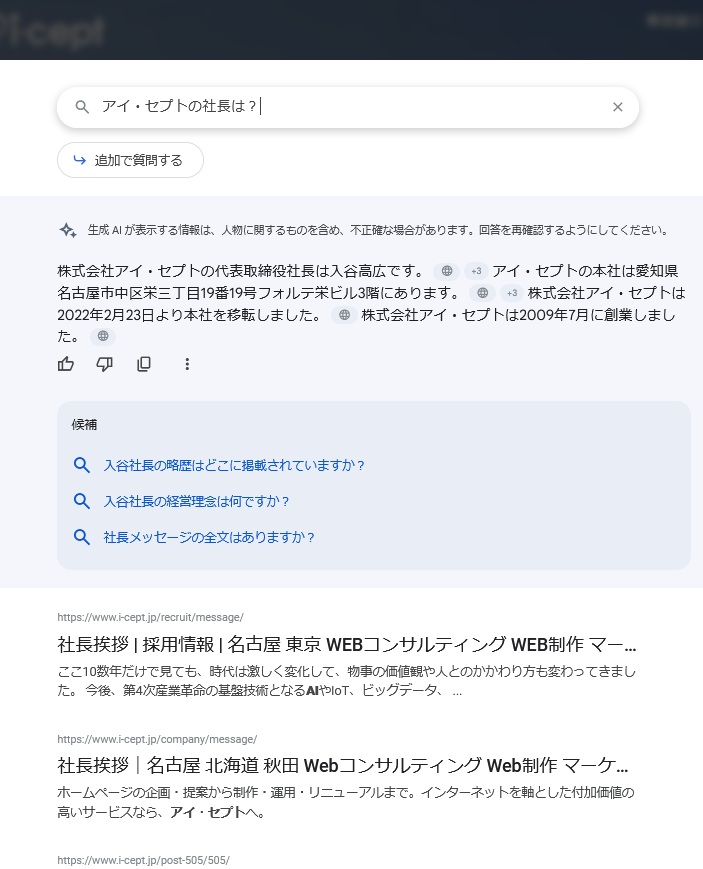Open source globe after 入谷高広です
Image resolution: width=703 pixels, height=869 pixels.
[447, 271]
